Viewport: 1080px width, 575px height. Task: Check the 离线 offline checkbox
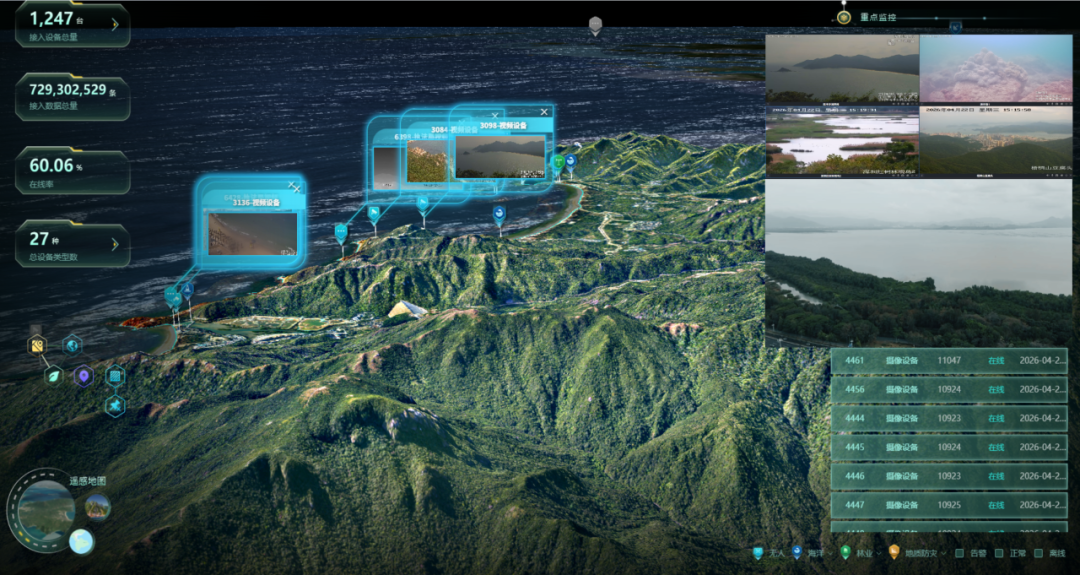click(1038, 553)
